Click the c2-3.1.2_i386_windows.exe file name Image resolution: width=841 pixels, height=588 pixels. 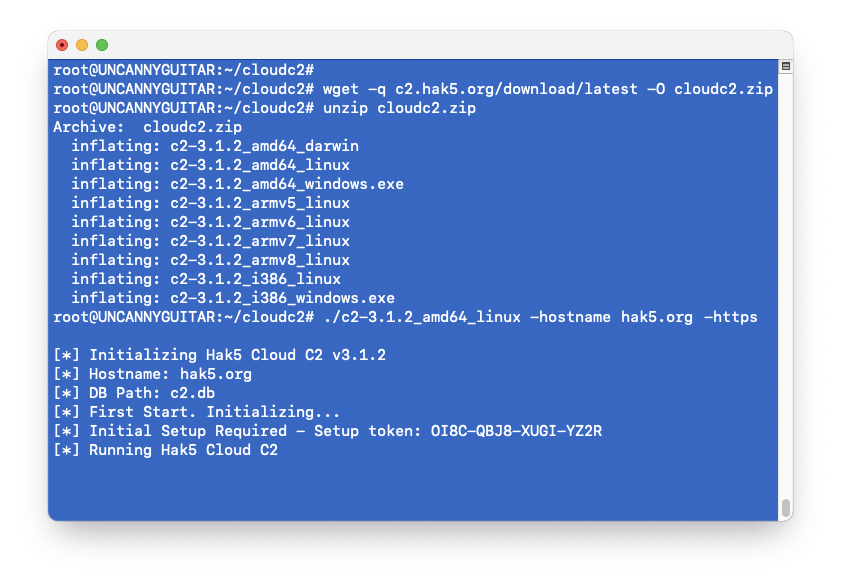click(282, 298)
